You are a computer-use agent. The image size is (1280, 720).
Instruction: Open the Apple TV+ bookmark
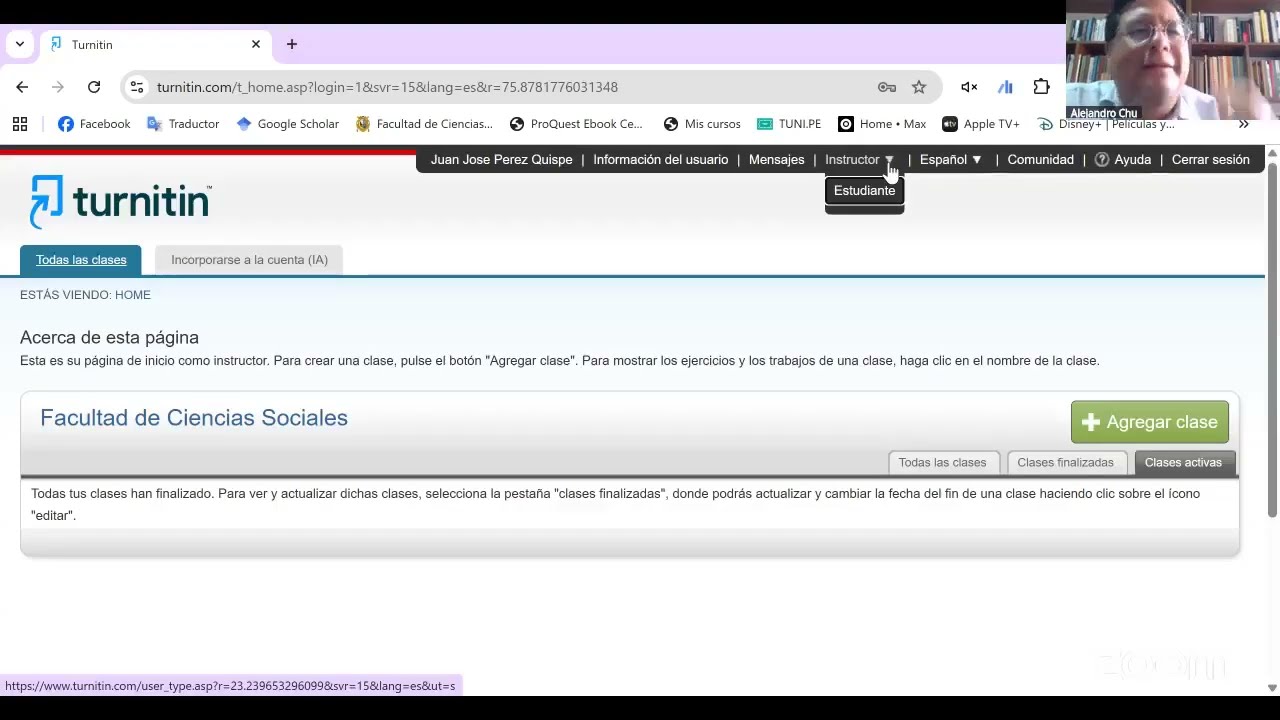pyautogui.click(x=981, y=124)
